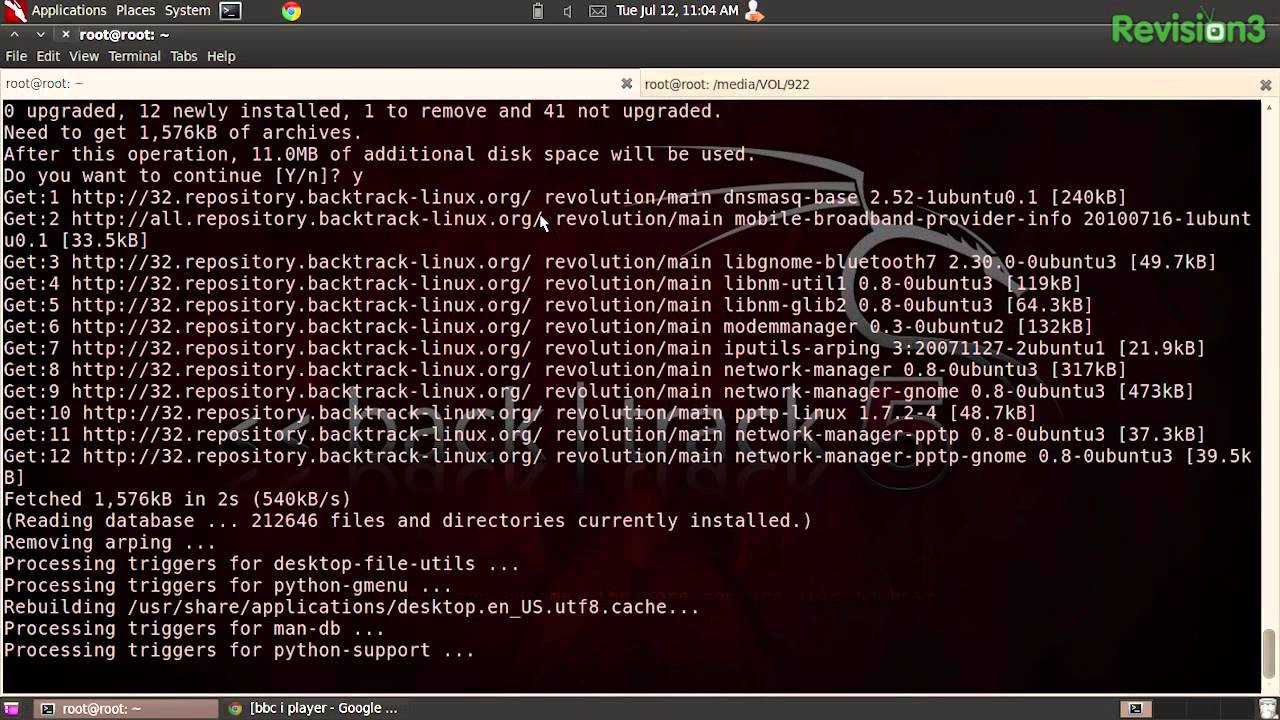Click the BackTrack dragon logo icon
Viewport: 1280px width, 720px height.
point(14,11)
